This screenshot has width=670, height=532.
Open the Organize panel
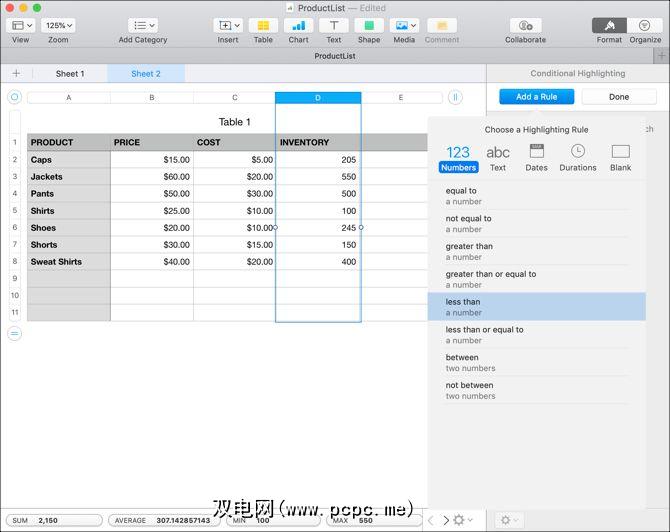[x=644, y=26]
